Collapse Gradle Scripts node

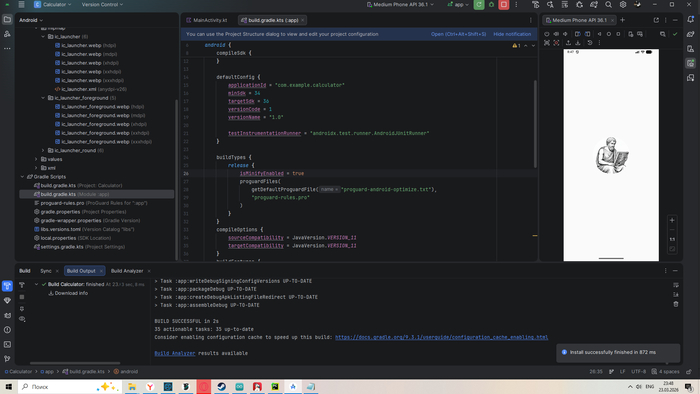(x=22, y=177)
